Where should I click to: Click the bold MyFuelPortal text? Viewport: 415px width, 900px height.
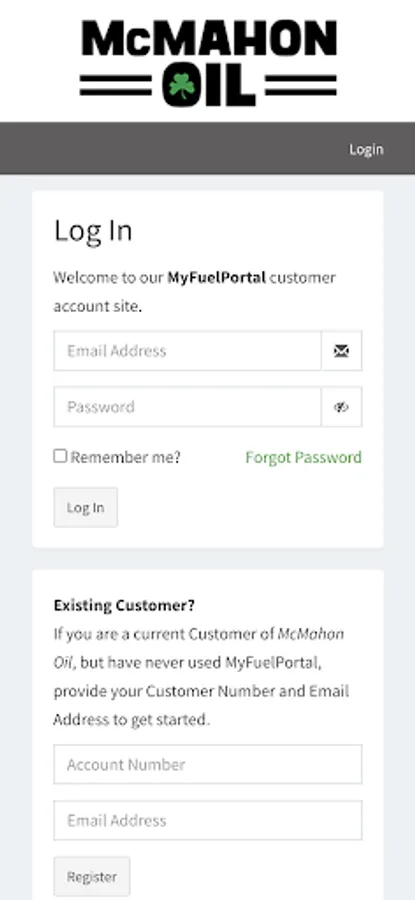(216, 278)
